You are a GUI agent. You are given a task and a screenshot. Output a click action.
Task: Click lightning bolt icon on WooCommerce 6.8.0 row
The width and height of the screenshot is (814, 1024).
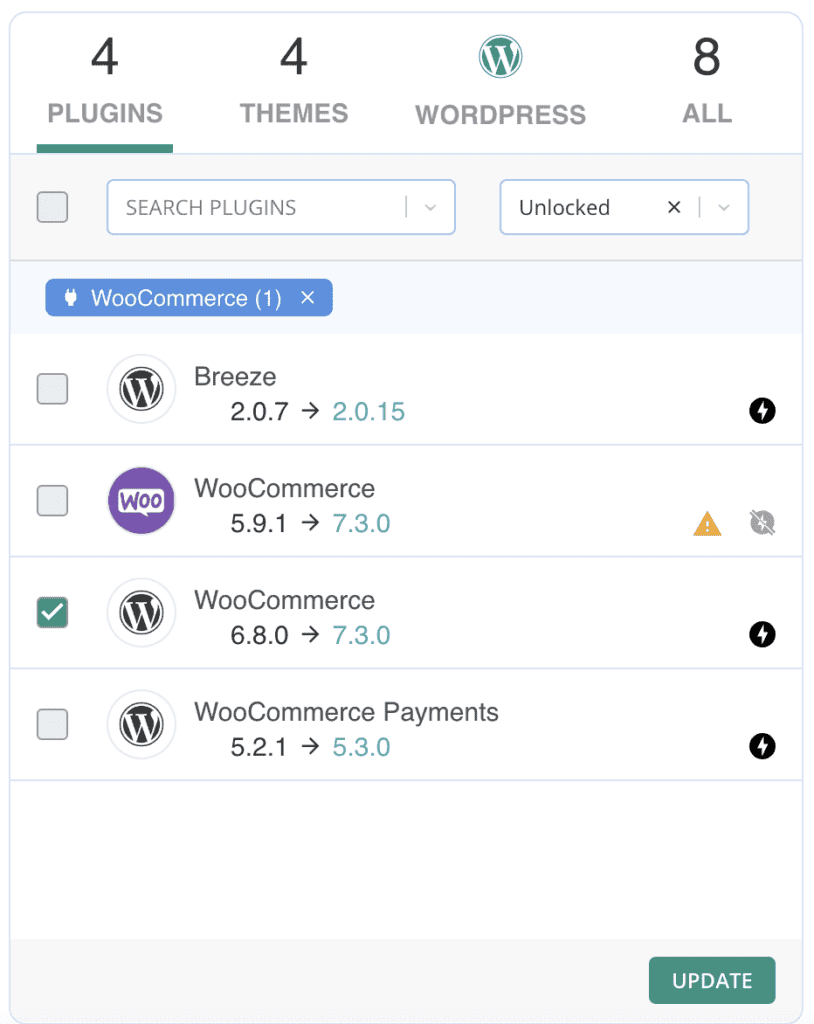(x=762, y=634)
